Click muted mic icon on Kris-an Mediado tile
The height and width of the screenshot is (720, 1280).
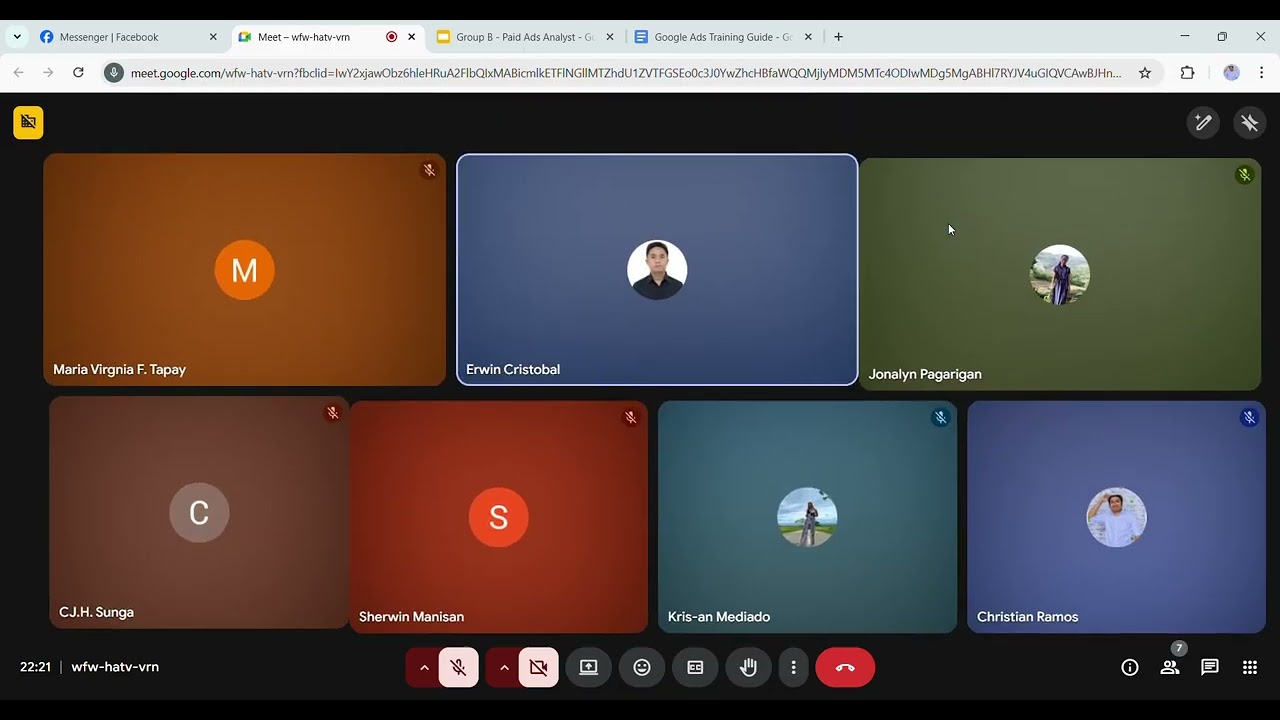coord(940,417)
